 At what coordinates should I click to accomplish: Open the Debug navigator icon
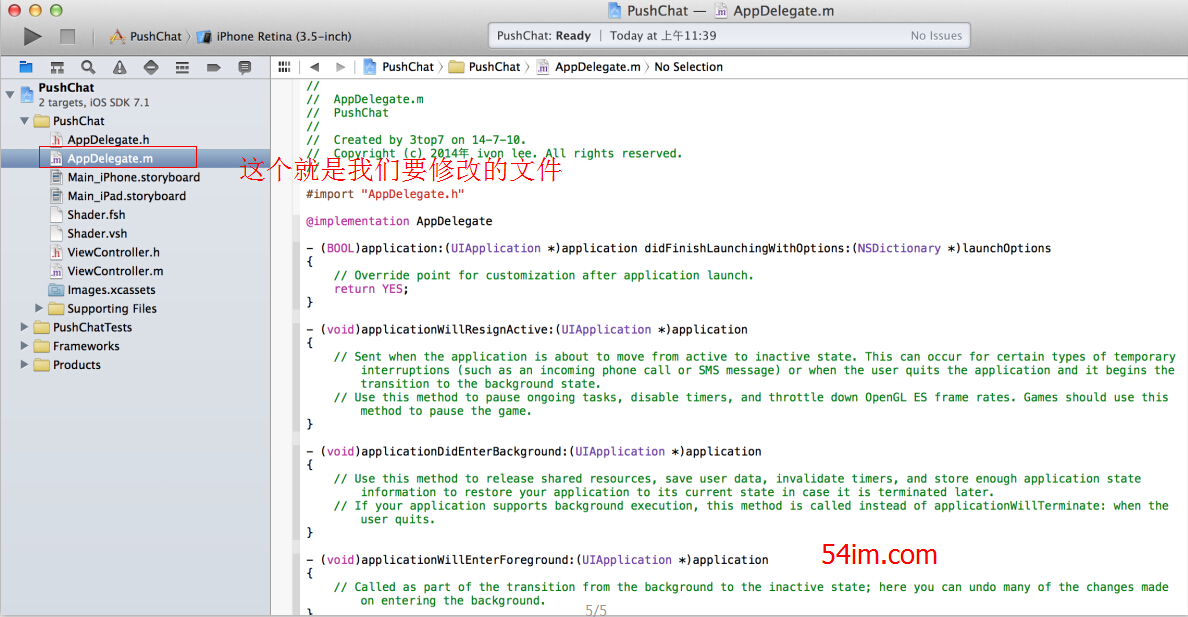pos(182,67)
